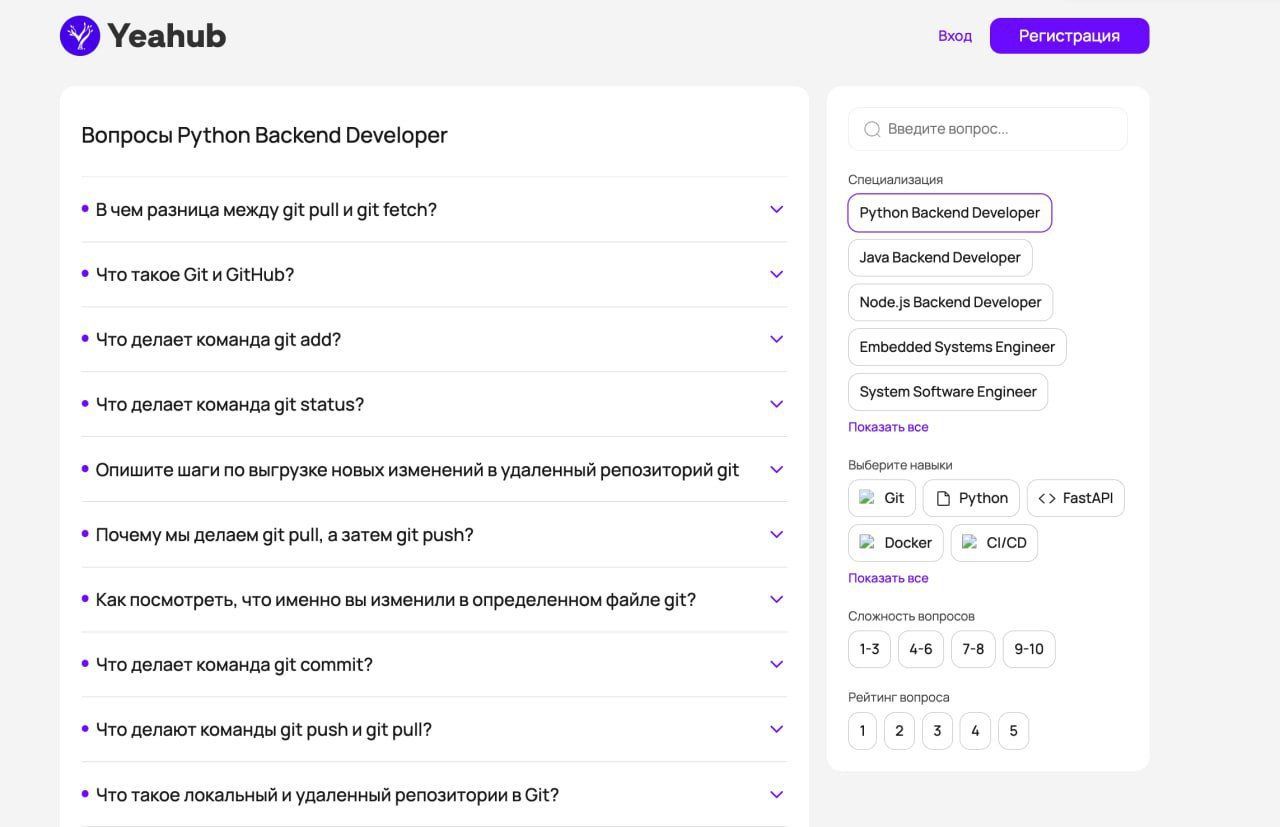Toggle the Git skill filter
This screenshot has height=827, width=1280.
(x=882, y=498)
